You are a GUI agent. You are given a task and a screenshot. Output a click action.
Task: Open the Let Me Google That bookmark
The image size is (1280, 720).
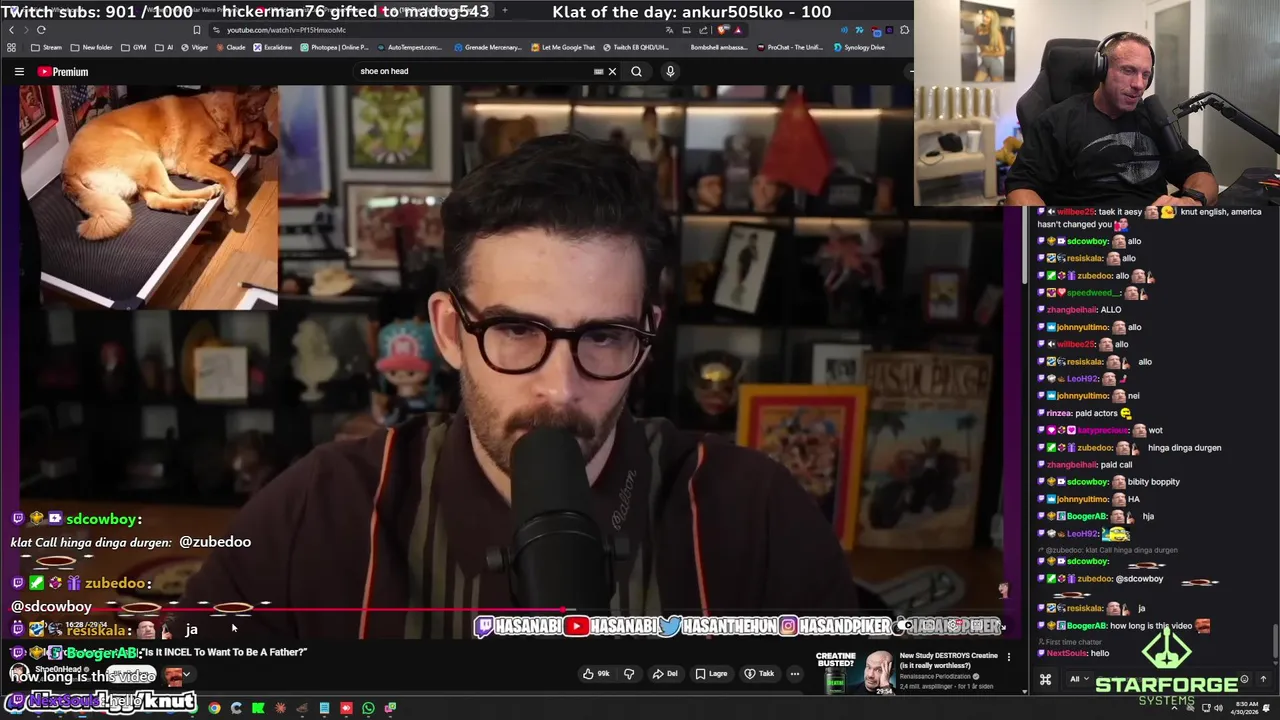pos(563,47)
